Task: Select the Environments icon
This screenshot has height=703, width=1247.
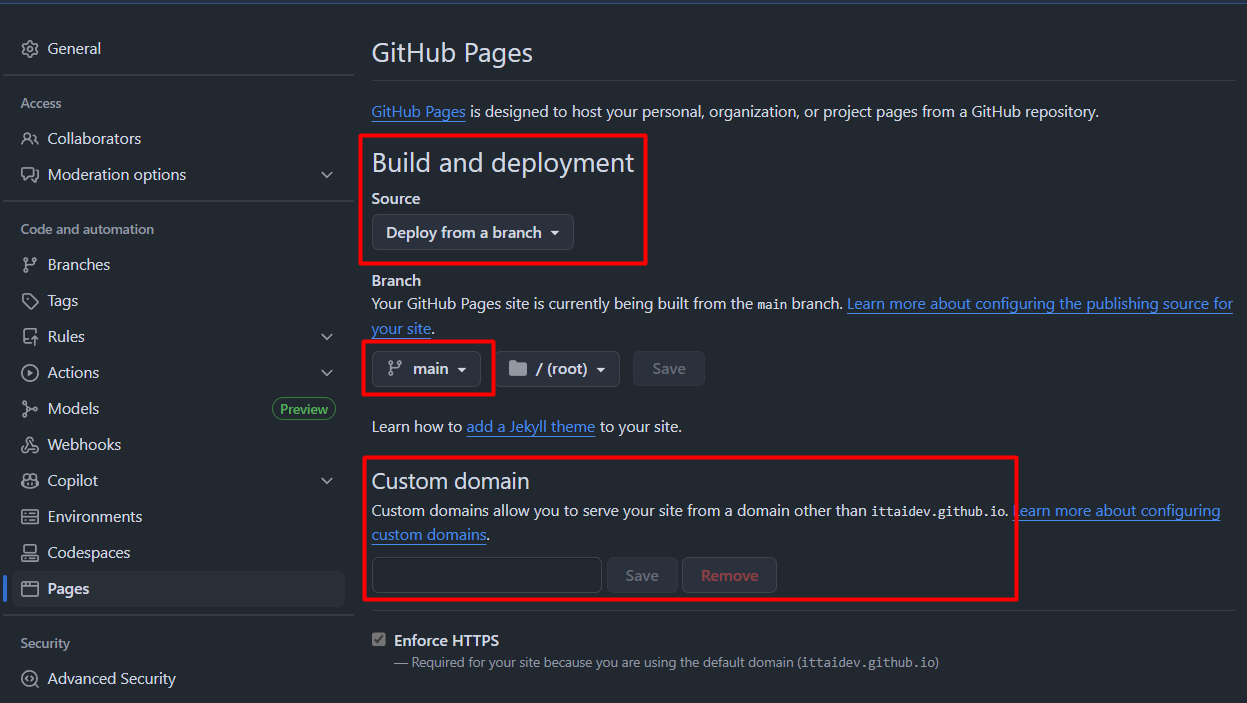Action: (x=30, y=516)
